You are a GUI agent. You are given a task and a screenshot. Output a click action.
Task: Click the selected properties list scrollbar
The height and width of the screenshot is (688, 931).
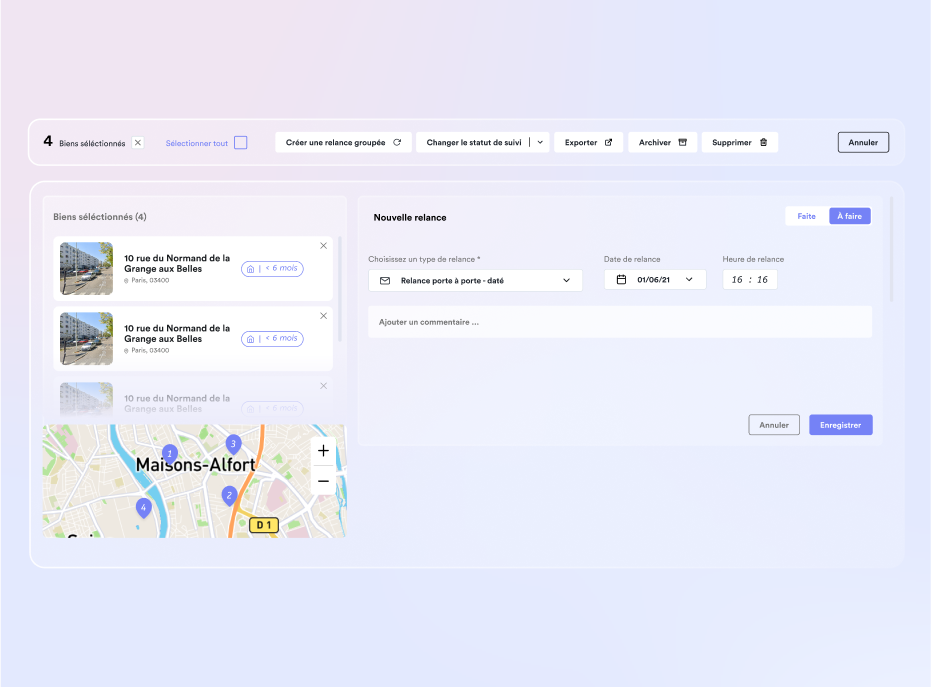340,289
